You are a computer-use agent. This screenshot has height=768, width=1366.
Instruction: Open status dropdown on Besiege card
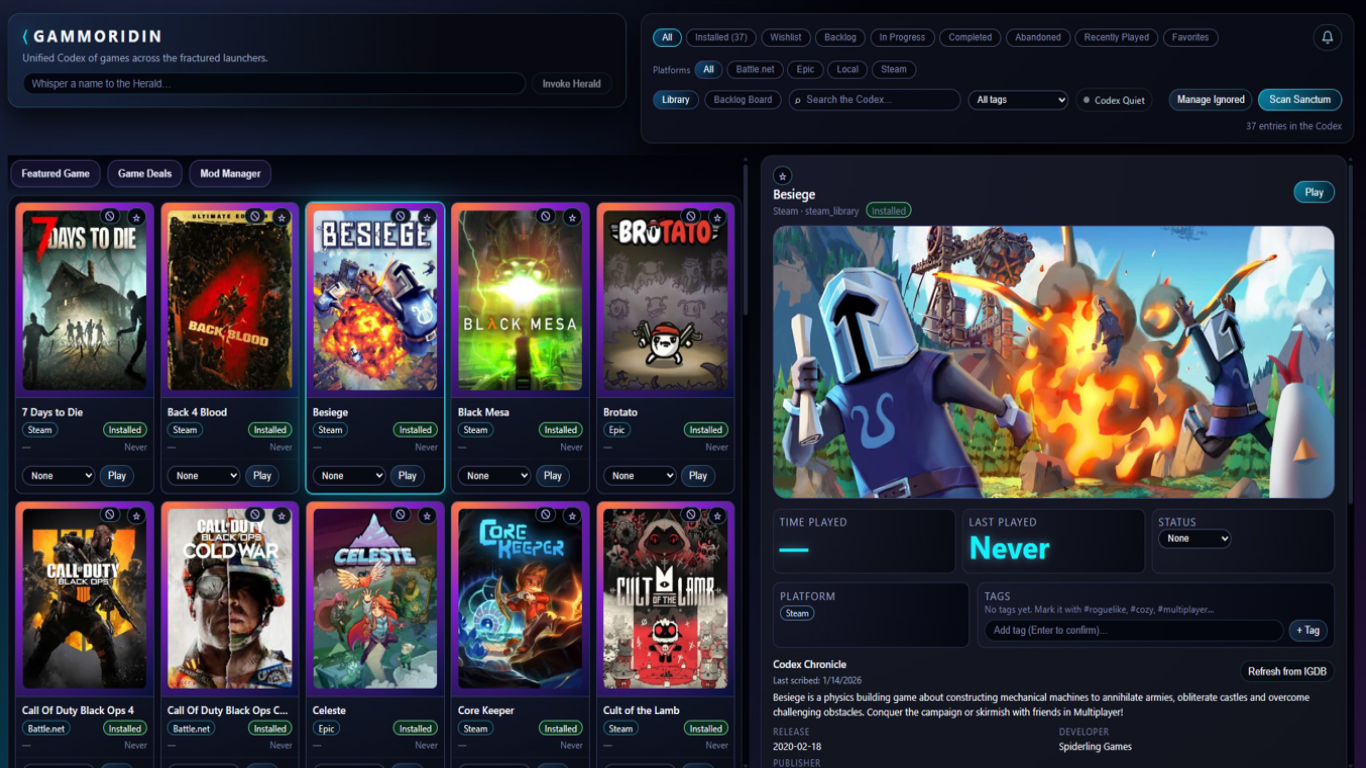349,476
